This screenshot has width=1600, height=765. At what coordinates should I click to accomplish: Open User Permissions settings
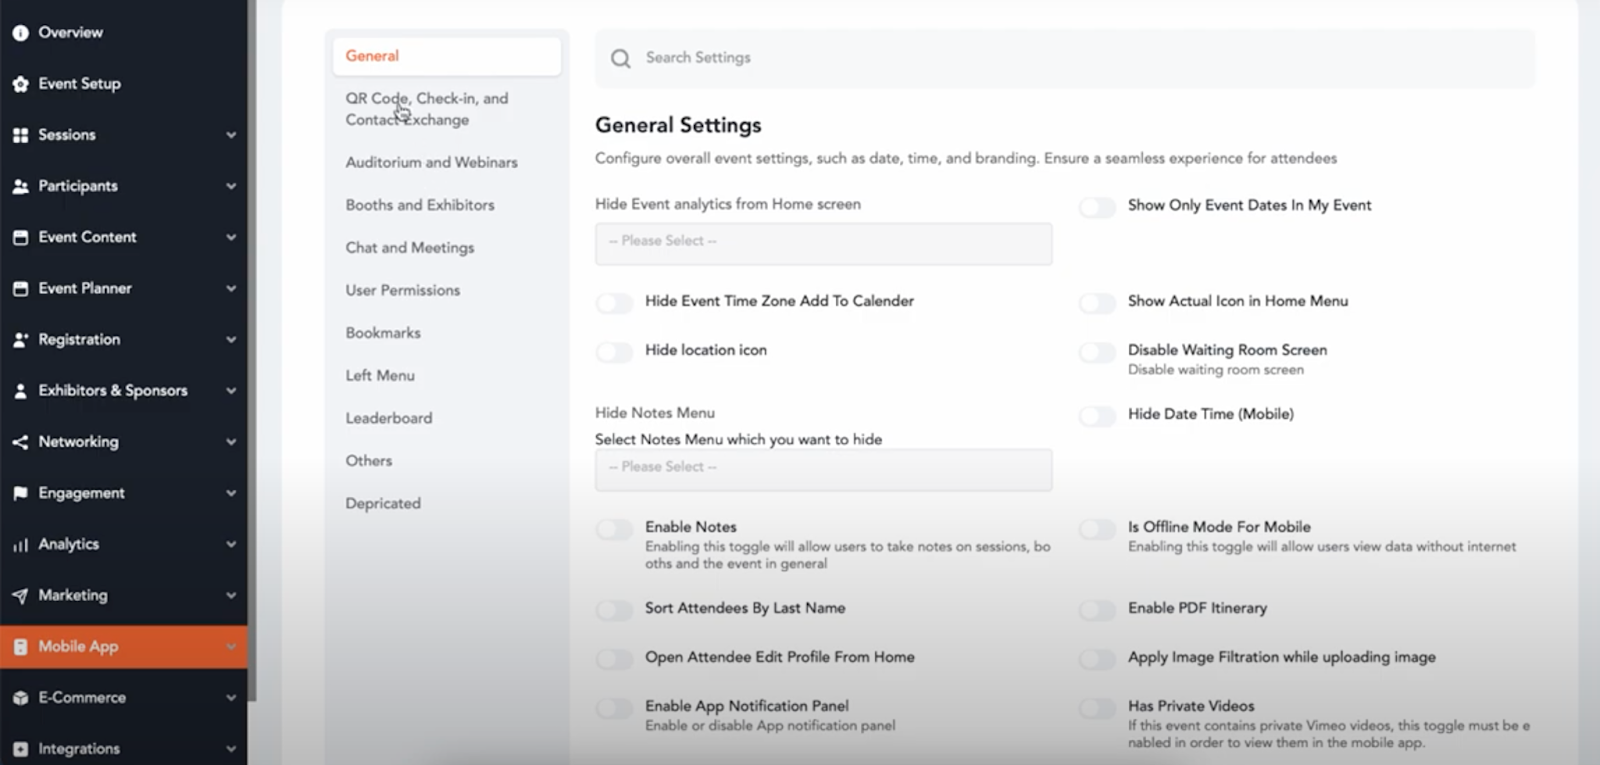[403, 290]
